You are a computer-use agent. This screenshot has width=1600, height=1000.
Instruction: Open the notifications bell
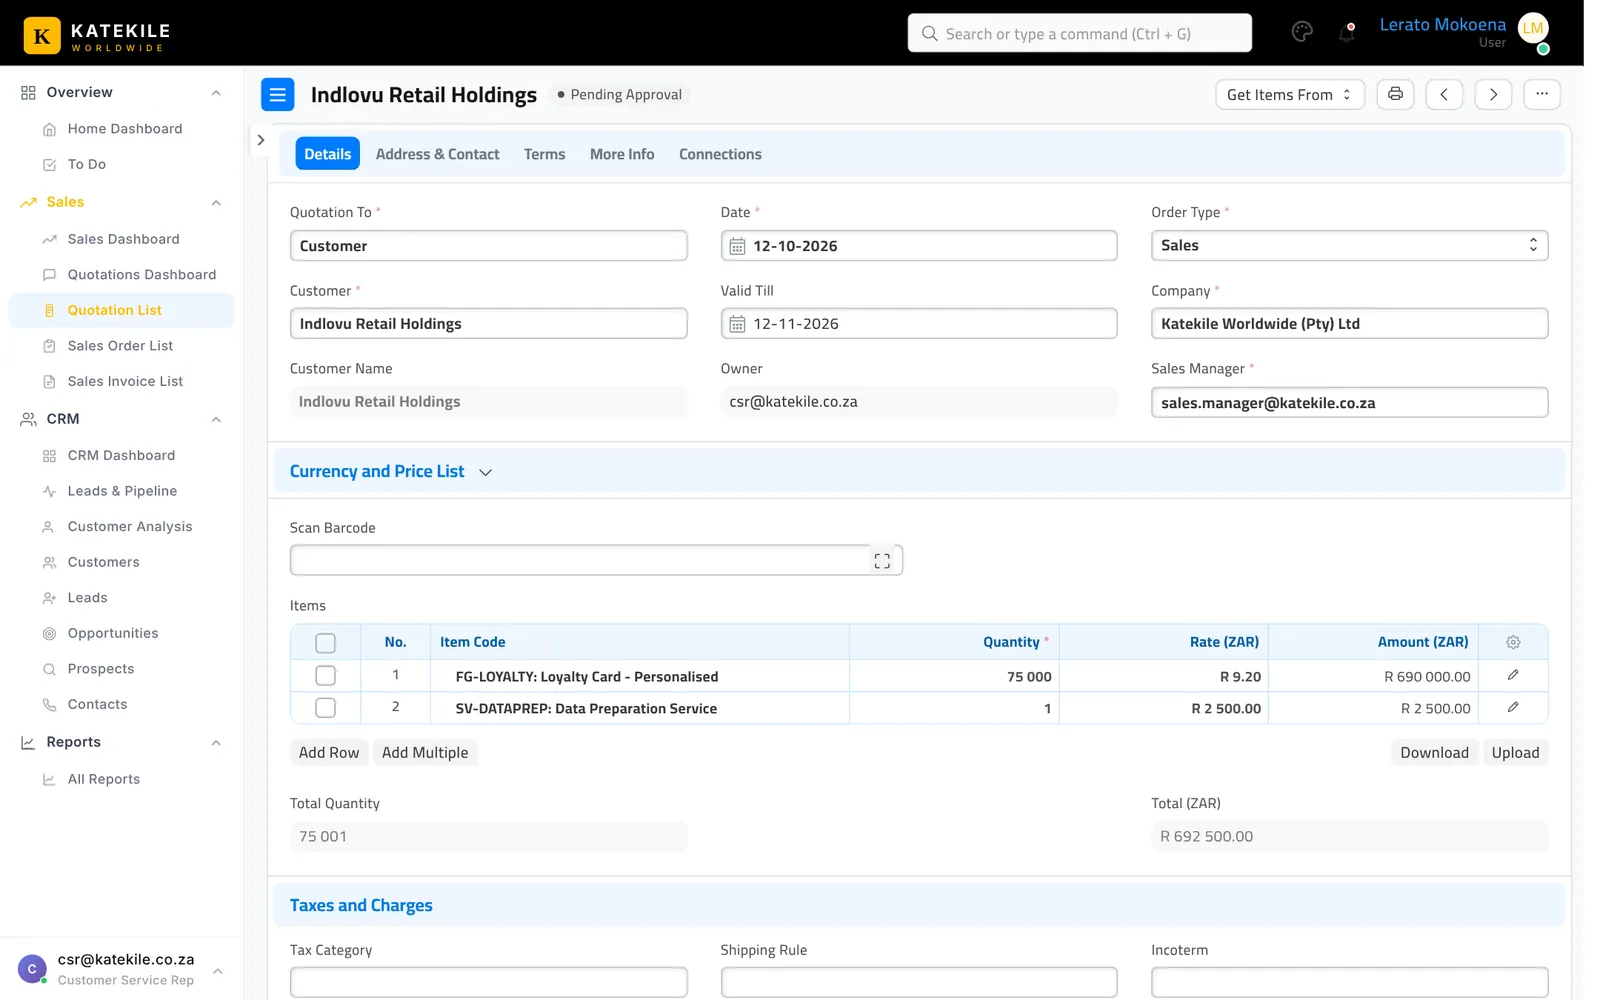(x=1347, y=33)
